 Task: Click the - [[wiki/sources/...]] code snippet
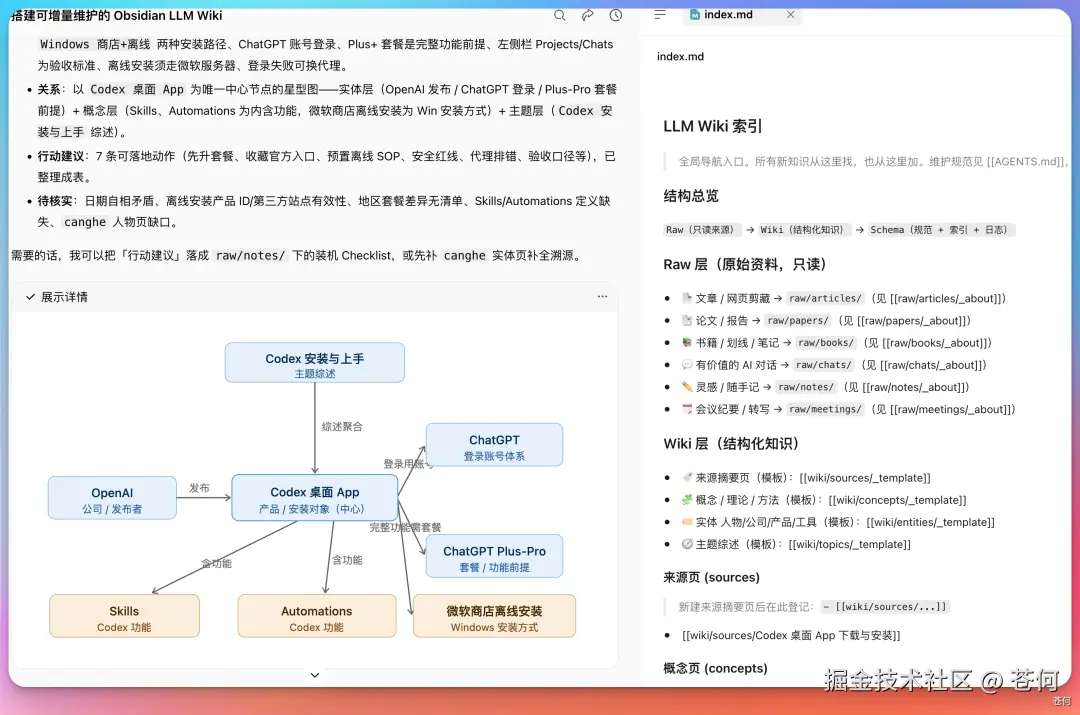(884, 606)
